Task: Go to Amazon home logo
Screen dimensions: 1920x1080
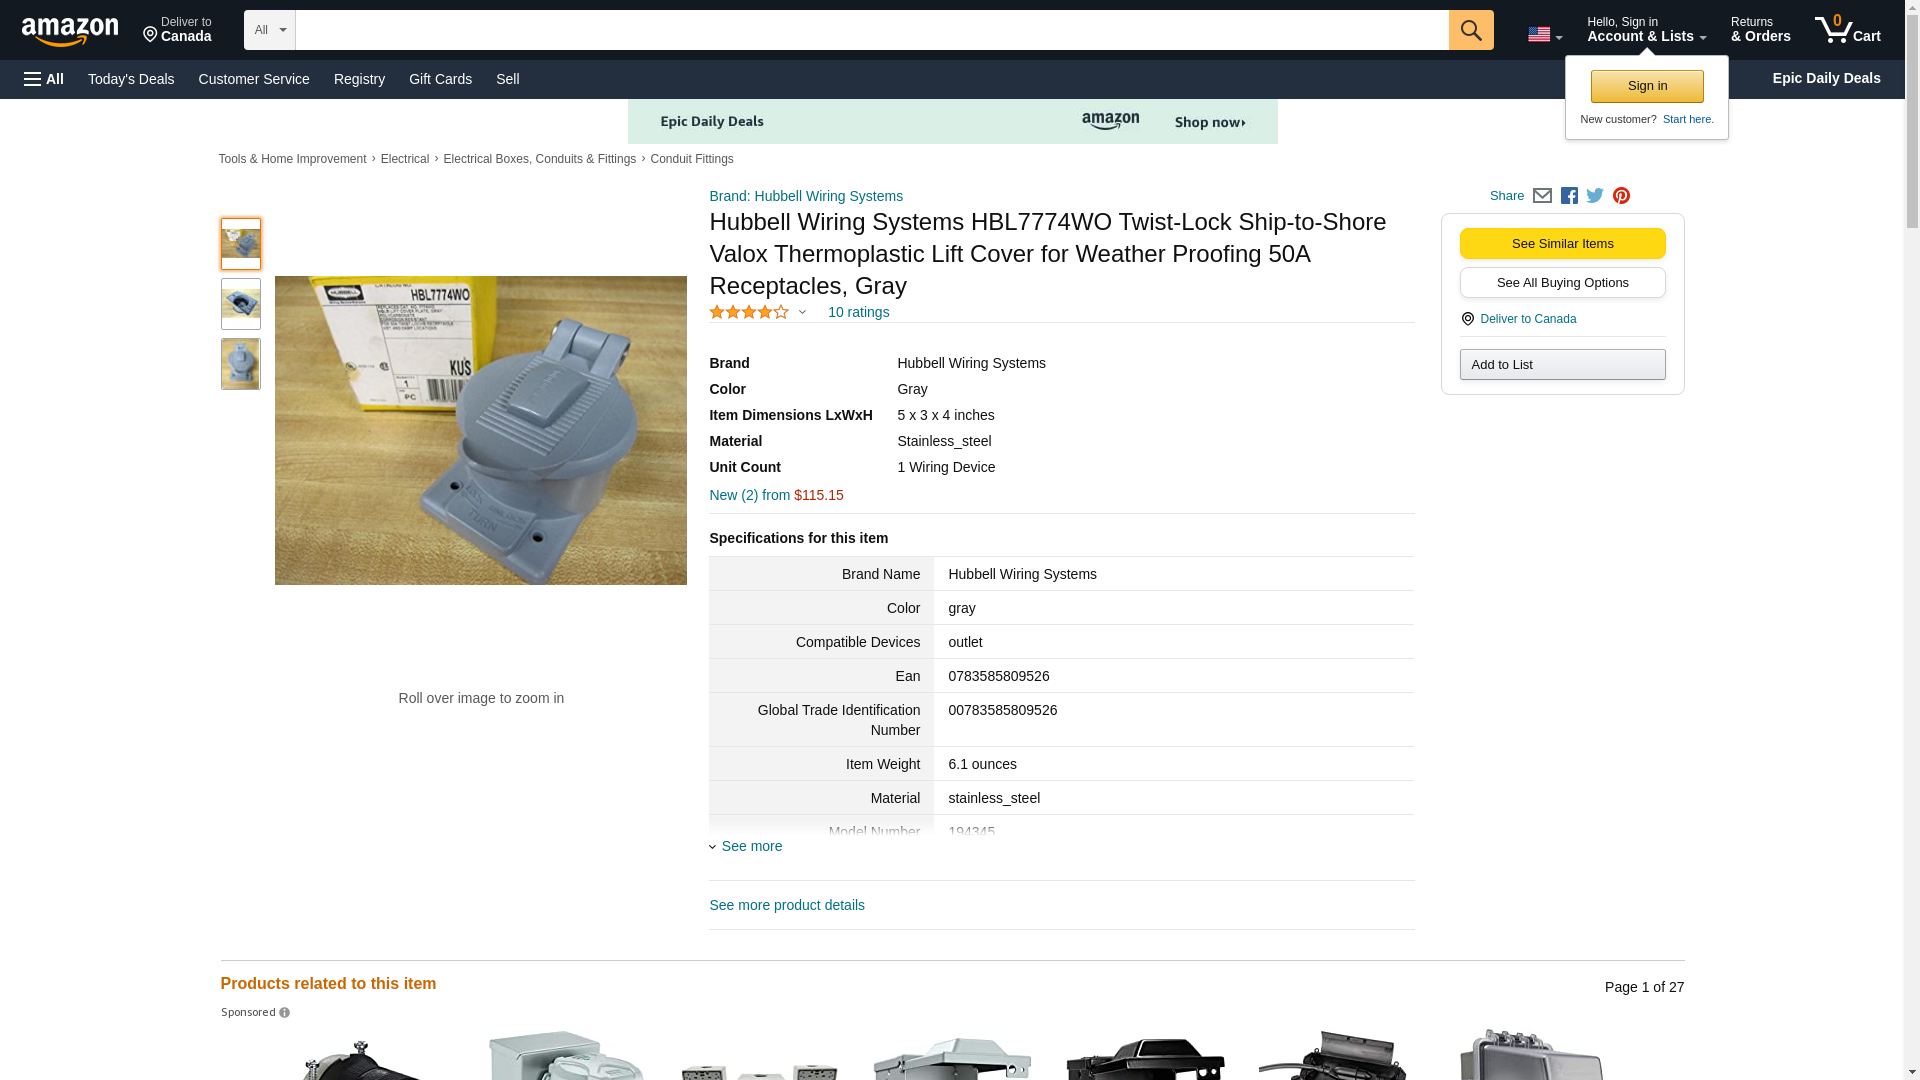Action: 70,32
